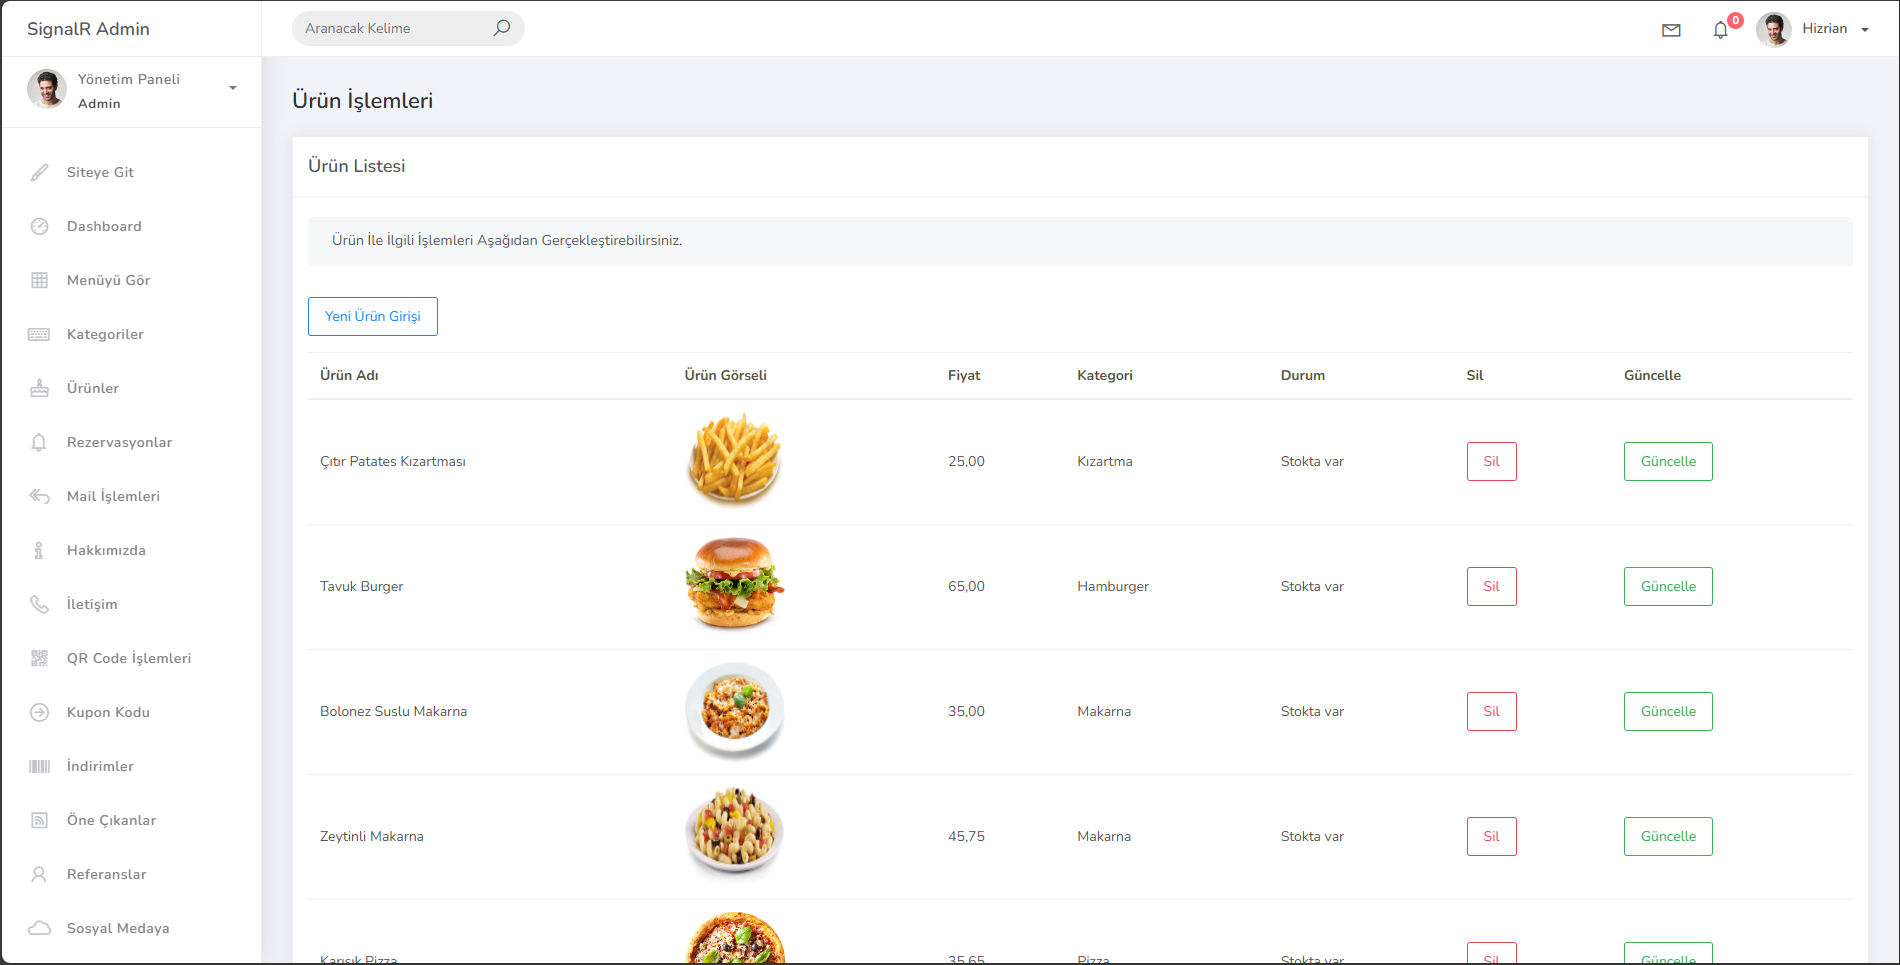
Task: Click the search magnifier icon
Action: [502, 28]
